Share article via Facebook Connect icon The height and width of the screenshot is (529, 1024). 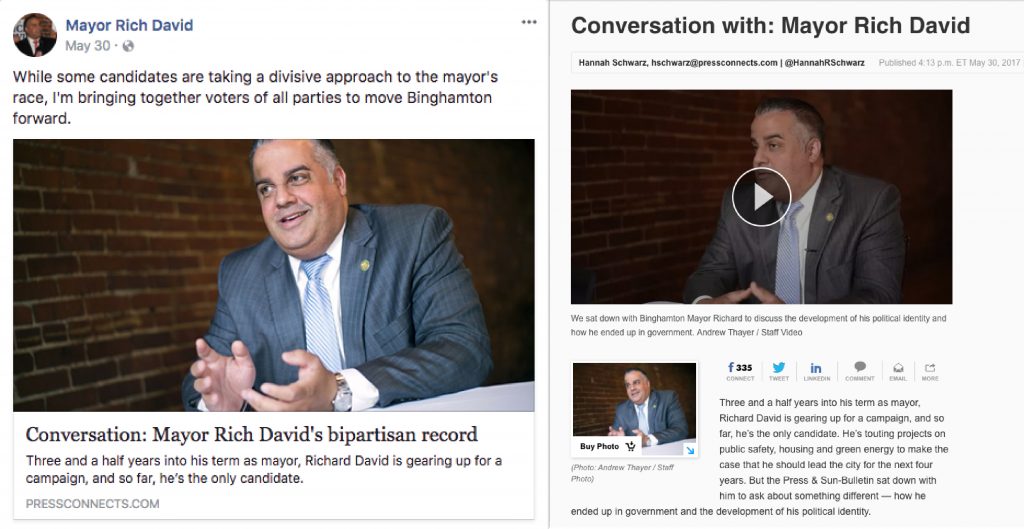coord(740,372)
